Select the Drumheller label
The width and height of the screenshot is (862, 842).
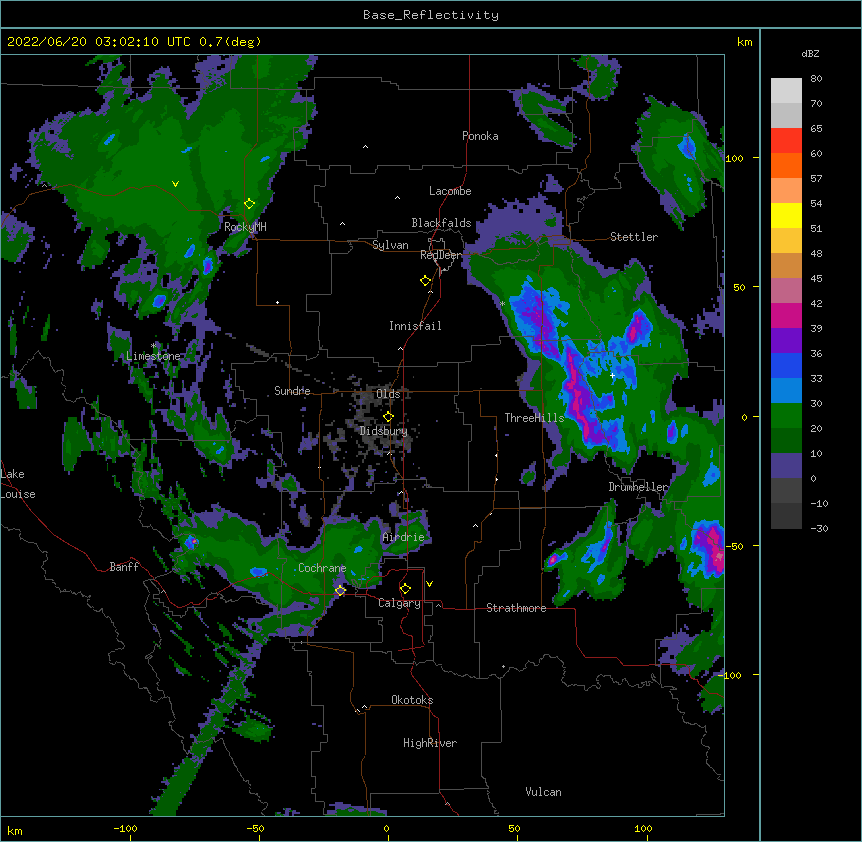638,487
